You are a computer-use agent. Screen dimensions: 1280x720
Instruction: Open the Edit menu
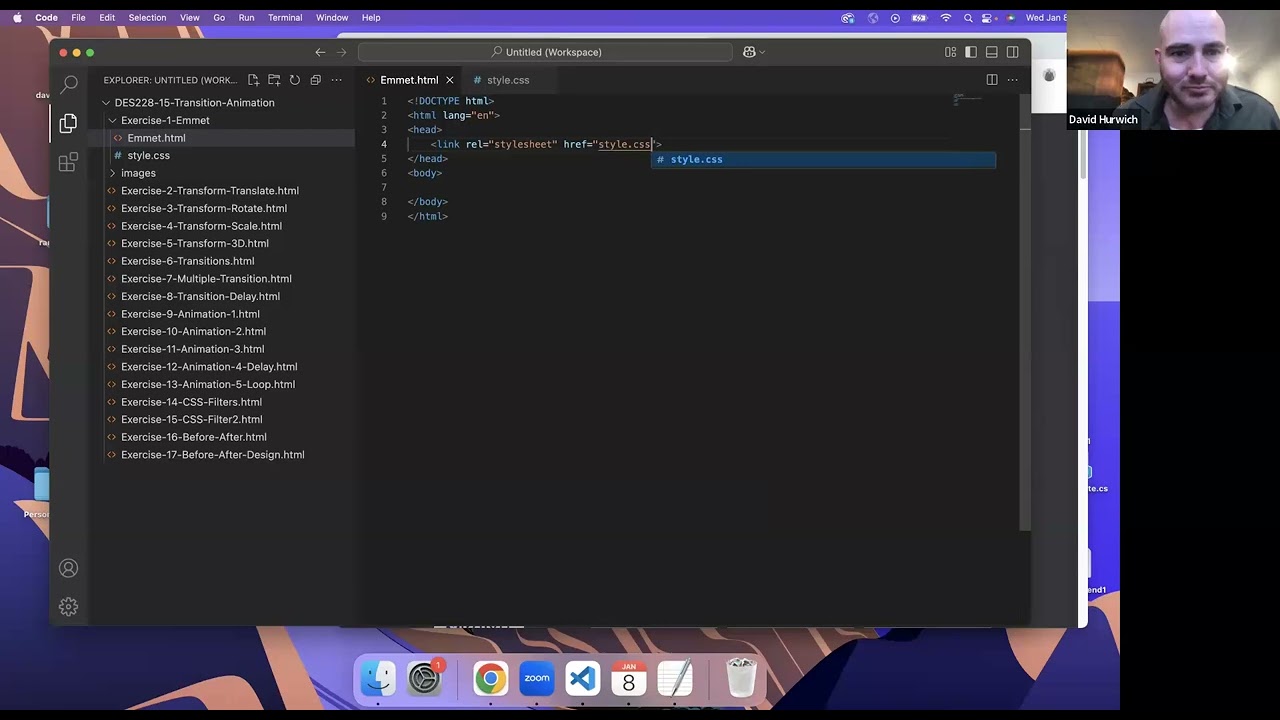(107, 18)
